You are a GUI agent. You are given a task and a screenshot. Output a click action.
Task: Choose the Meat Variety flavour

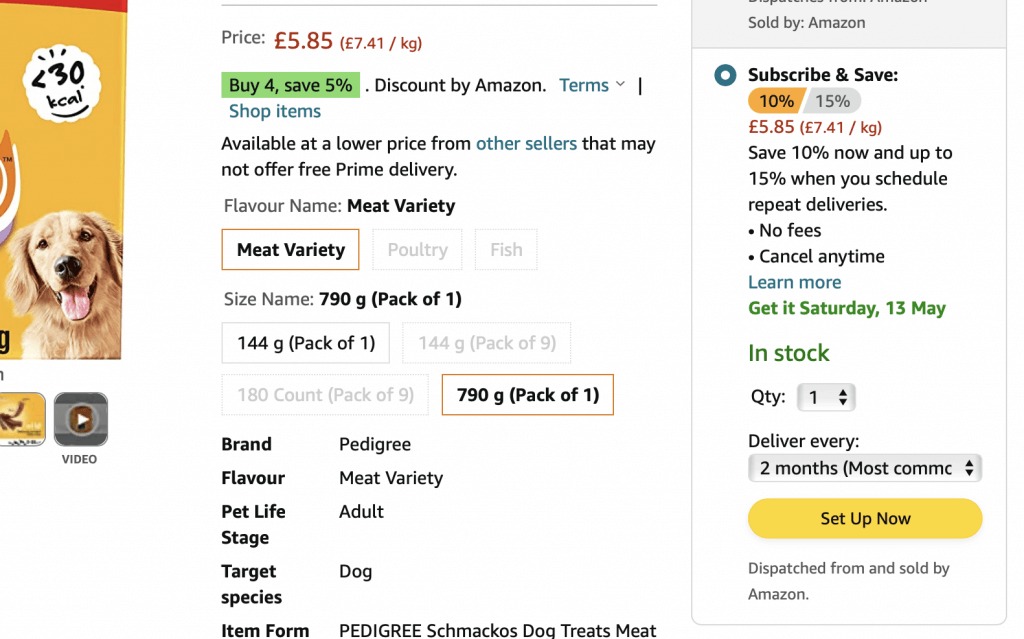[289, 249]
